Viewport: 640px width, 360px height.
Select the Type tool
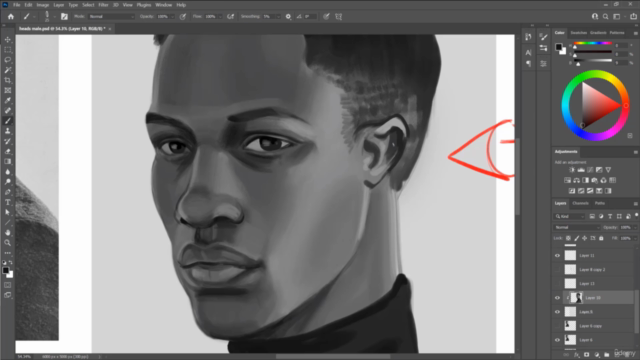pos(8,202)
